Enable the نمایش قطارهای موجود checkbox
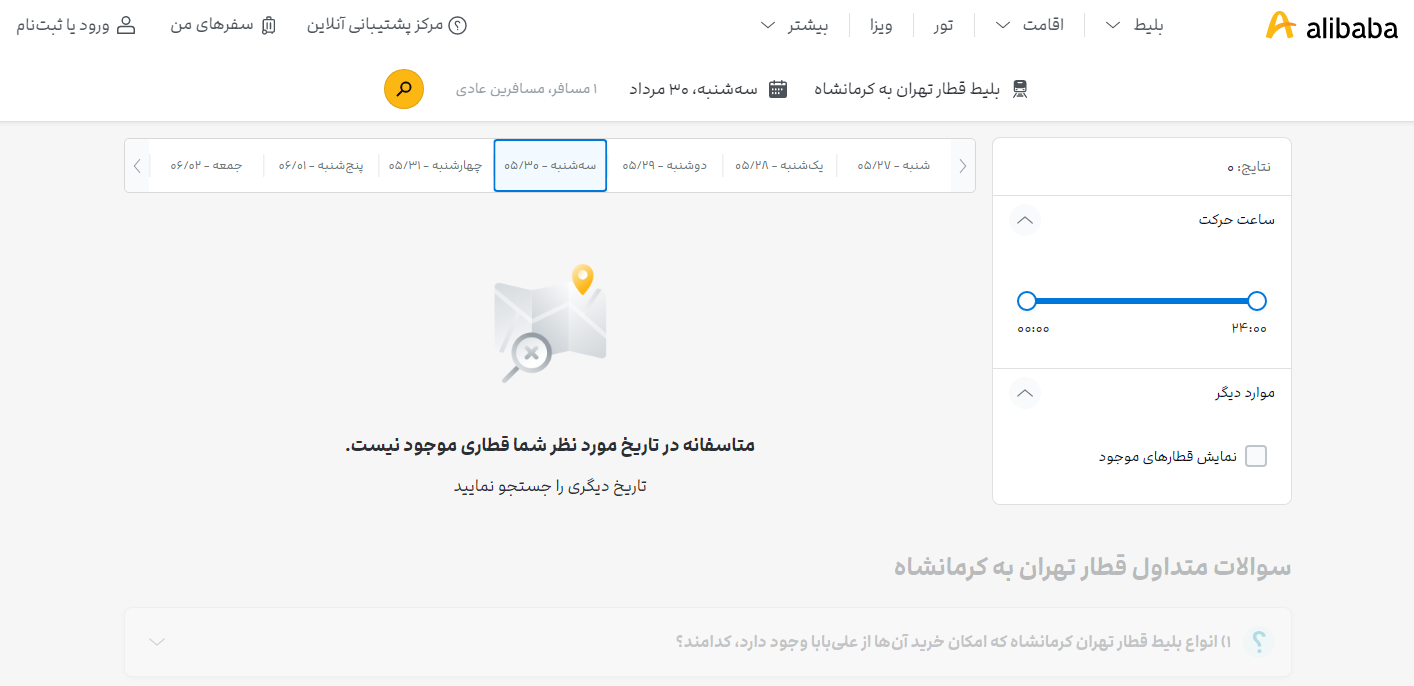The image size is (1414, 686). 1257,456
